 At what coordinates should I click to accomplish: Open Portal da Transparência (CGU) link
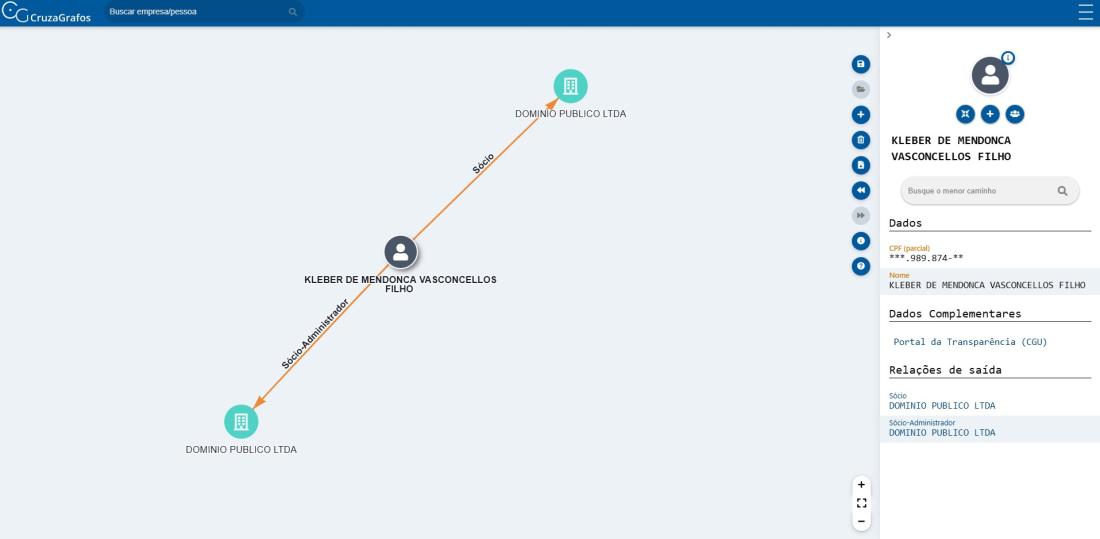(969, 342)
